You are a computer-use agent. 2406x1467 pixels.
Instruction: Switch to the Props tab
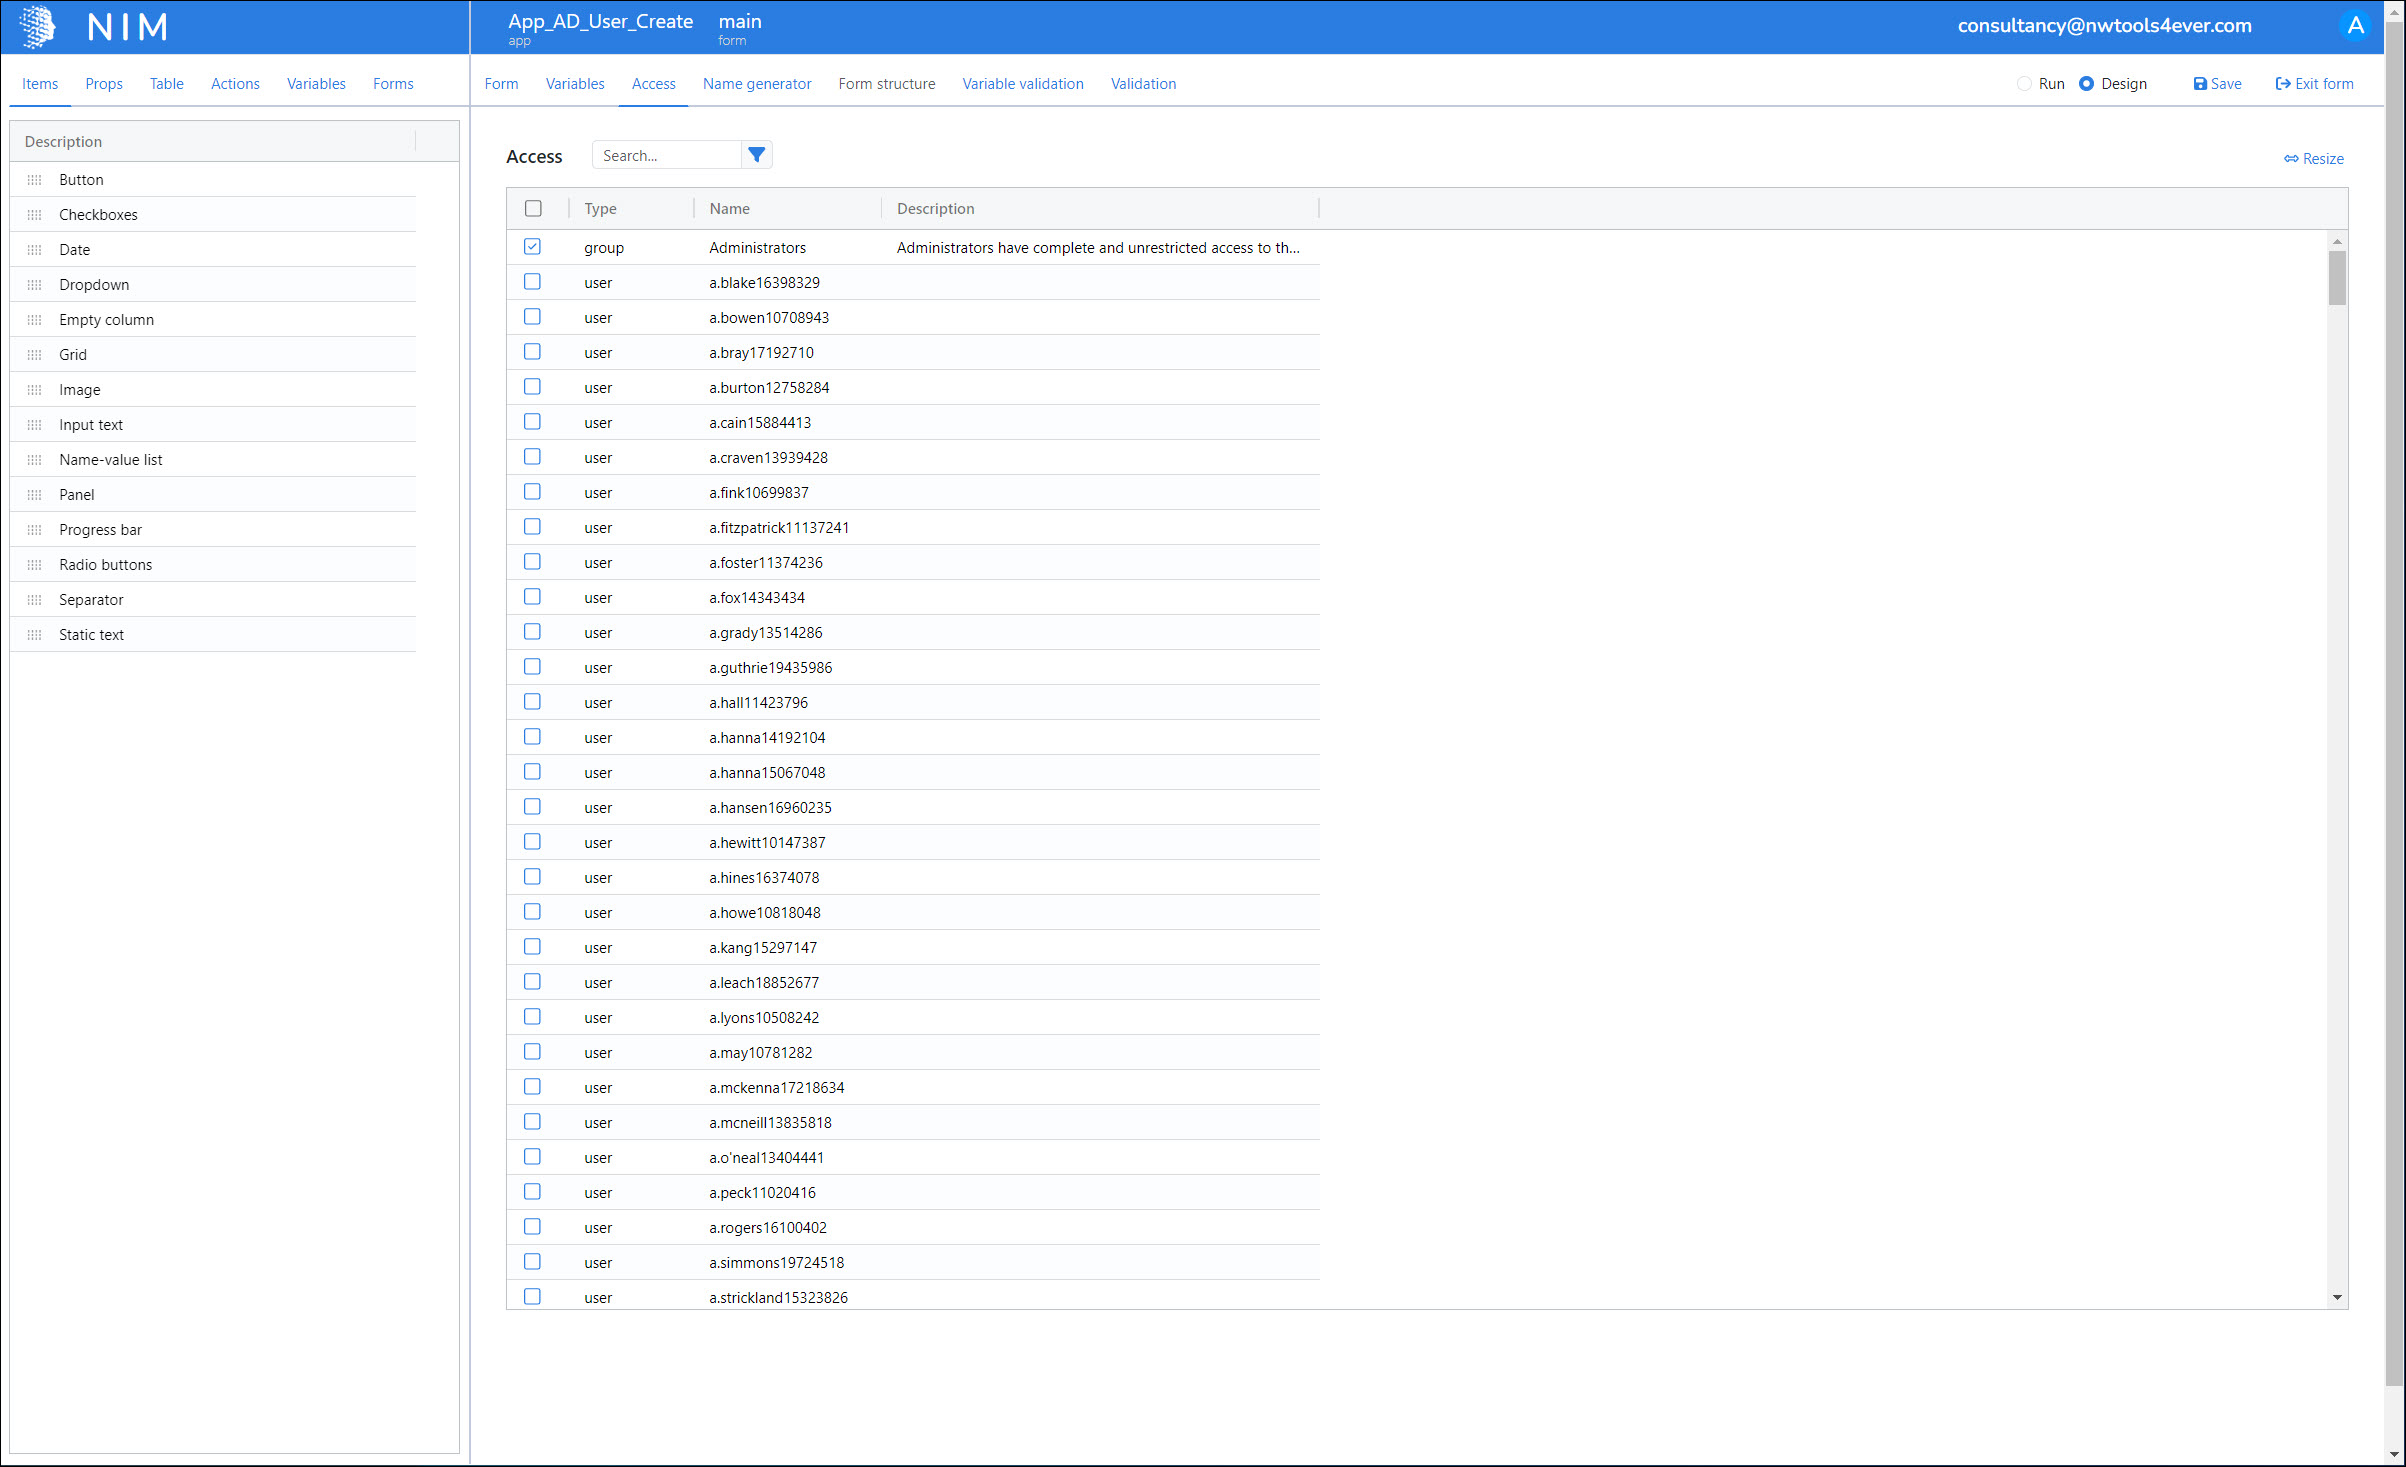pyautogui.click(x=104, y=84)
